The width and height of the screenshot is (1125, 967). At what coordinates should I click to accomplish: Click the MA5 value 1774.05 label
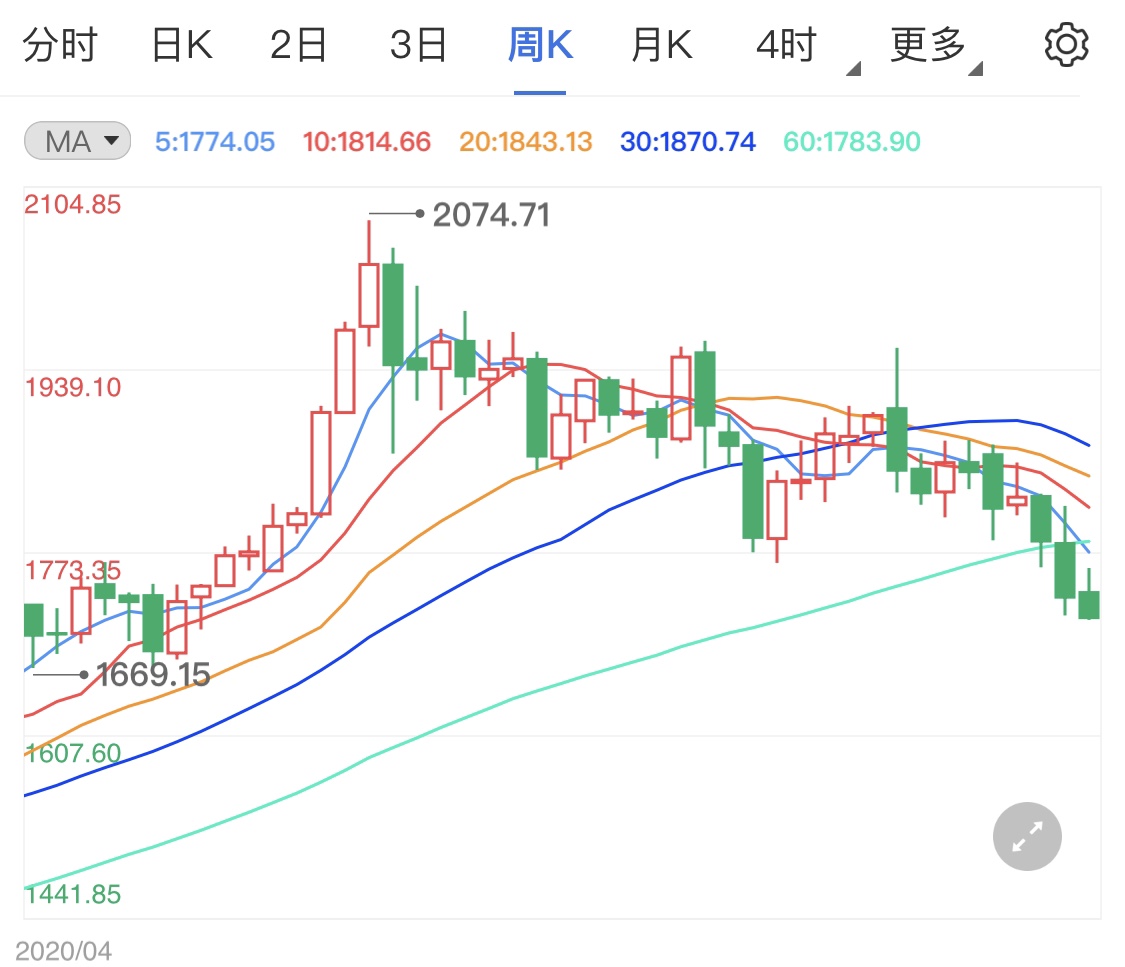[215, 142]
